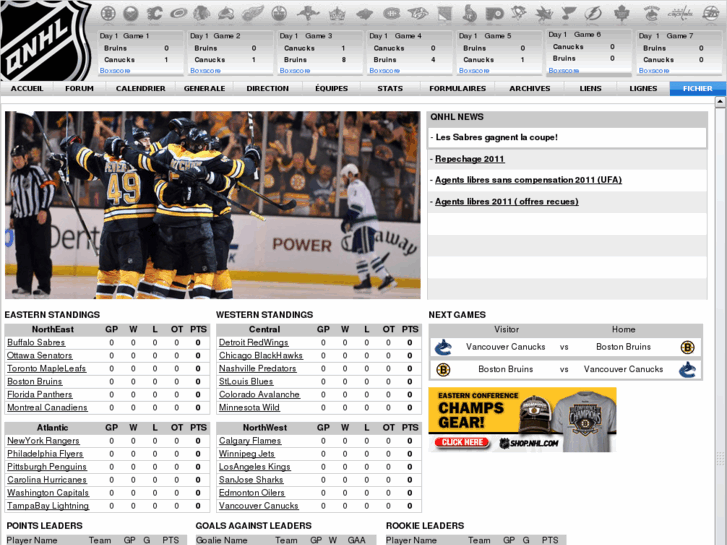This screenshot has height=545, width=727.
Task: Open the DIRECTION menu
Action: pos(268,89)
